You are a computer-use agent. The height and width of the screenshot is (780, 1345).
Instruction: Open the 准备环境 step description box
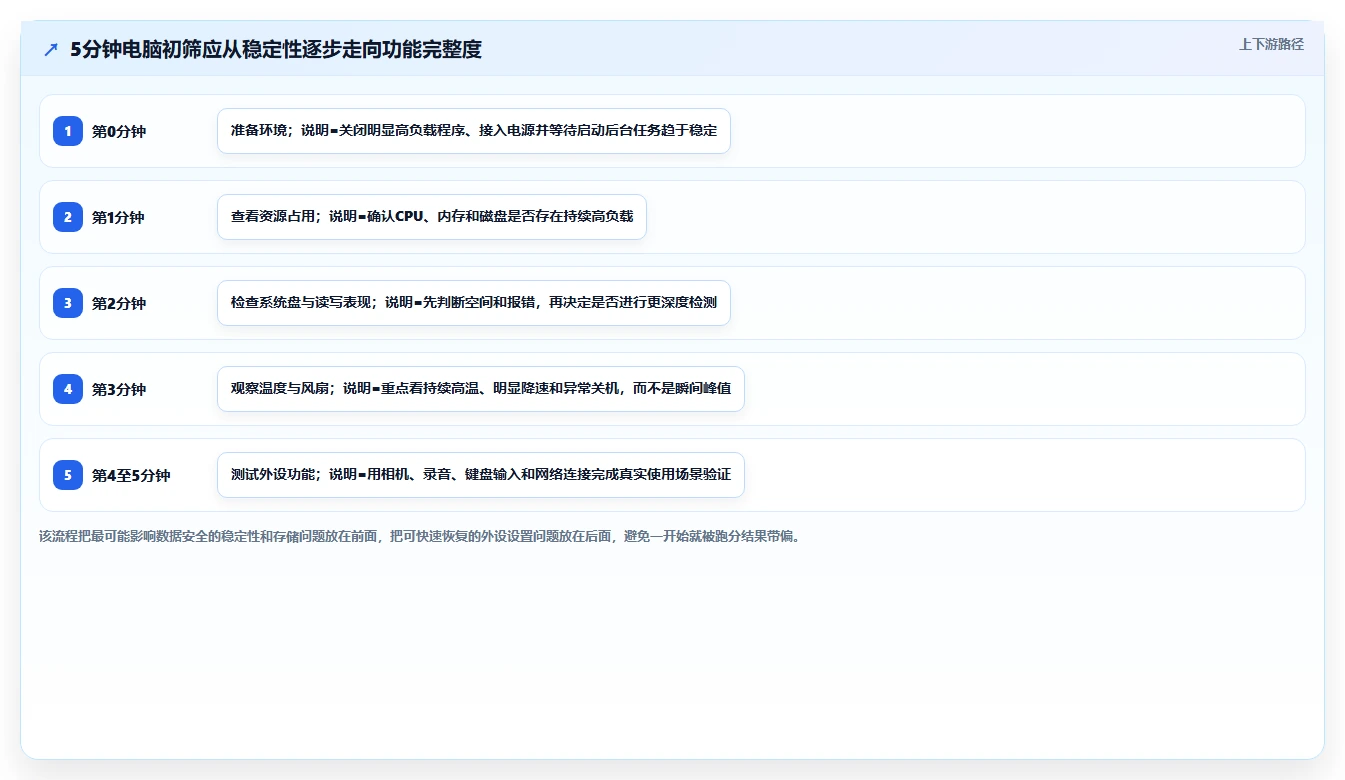tap(474, 131)
